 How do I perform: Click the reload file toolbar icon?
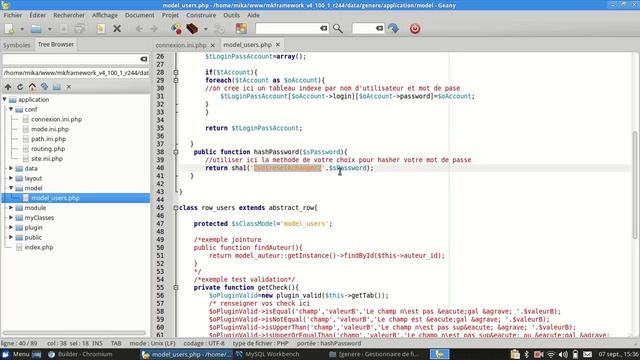point(100,29)
